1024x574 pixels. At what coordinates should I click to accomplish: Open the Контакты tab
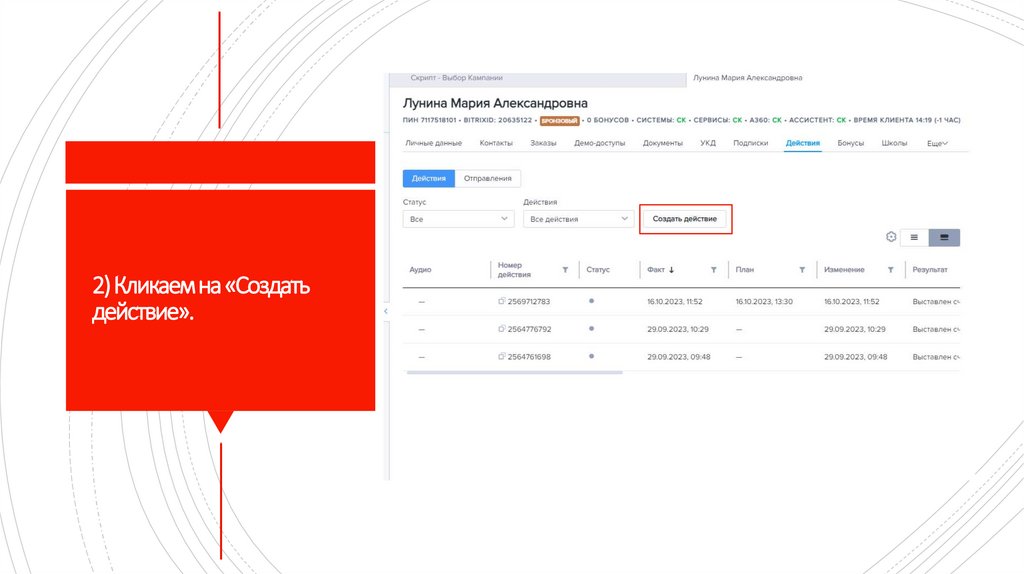coord(496,143)
